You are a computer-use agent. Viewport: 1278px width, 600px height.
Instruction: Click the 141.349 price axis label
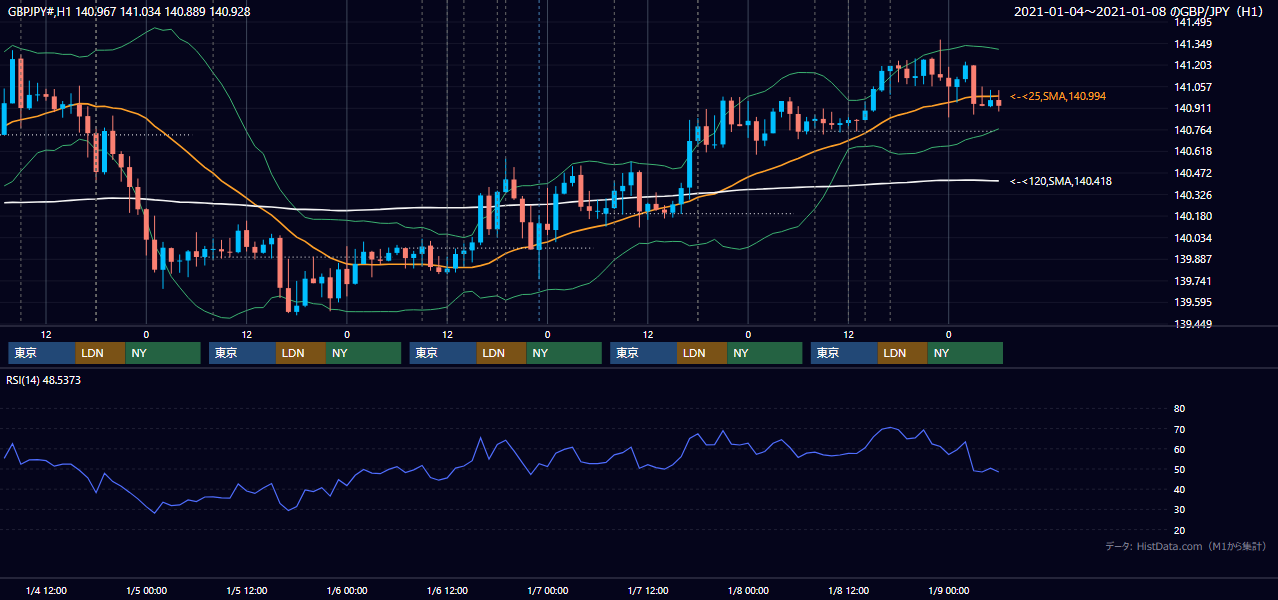coord(1193,44)
